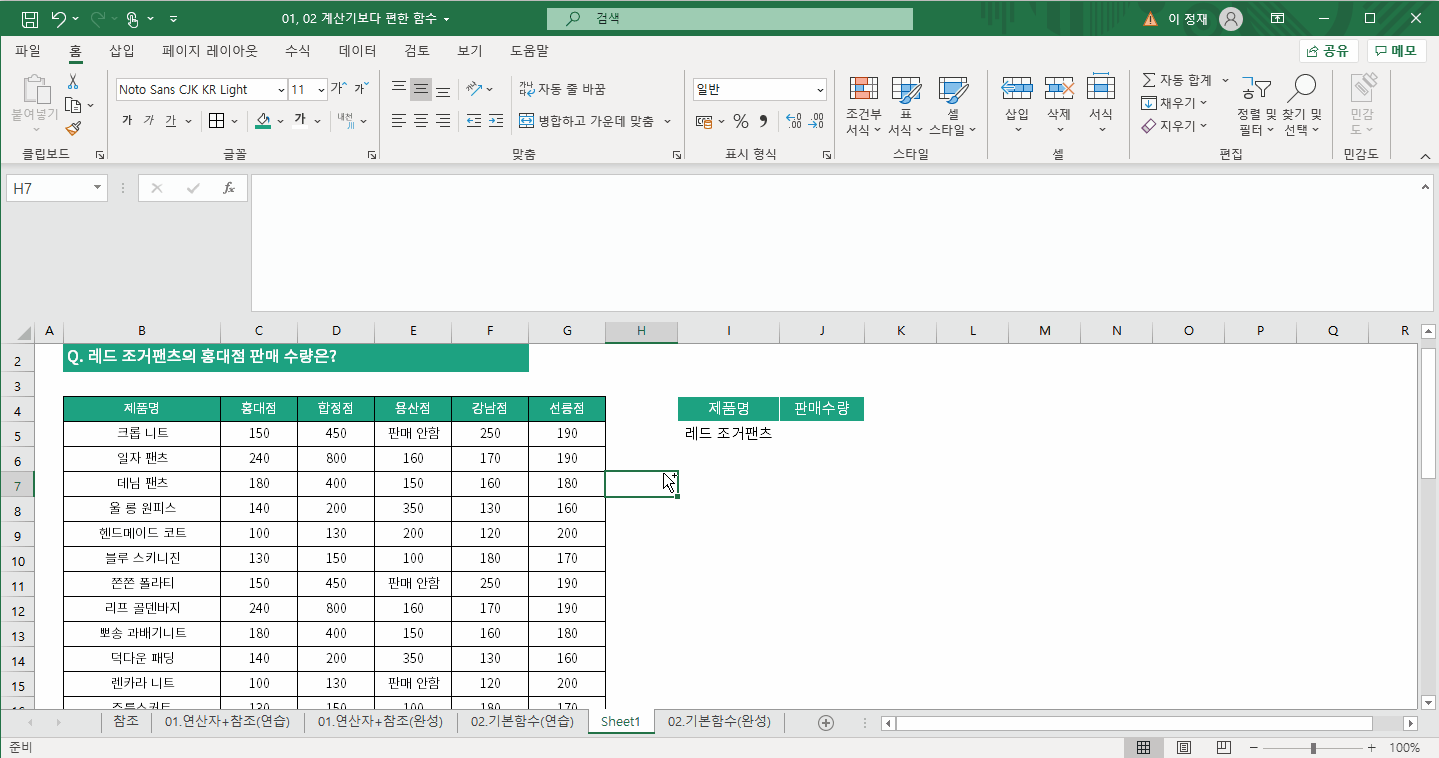Screen dimensions: 1439x758
Task: Open the Insert Function fx button
Action: coord(229,188)
